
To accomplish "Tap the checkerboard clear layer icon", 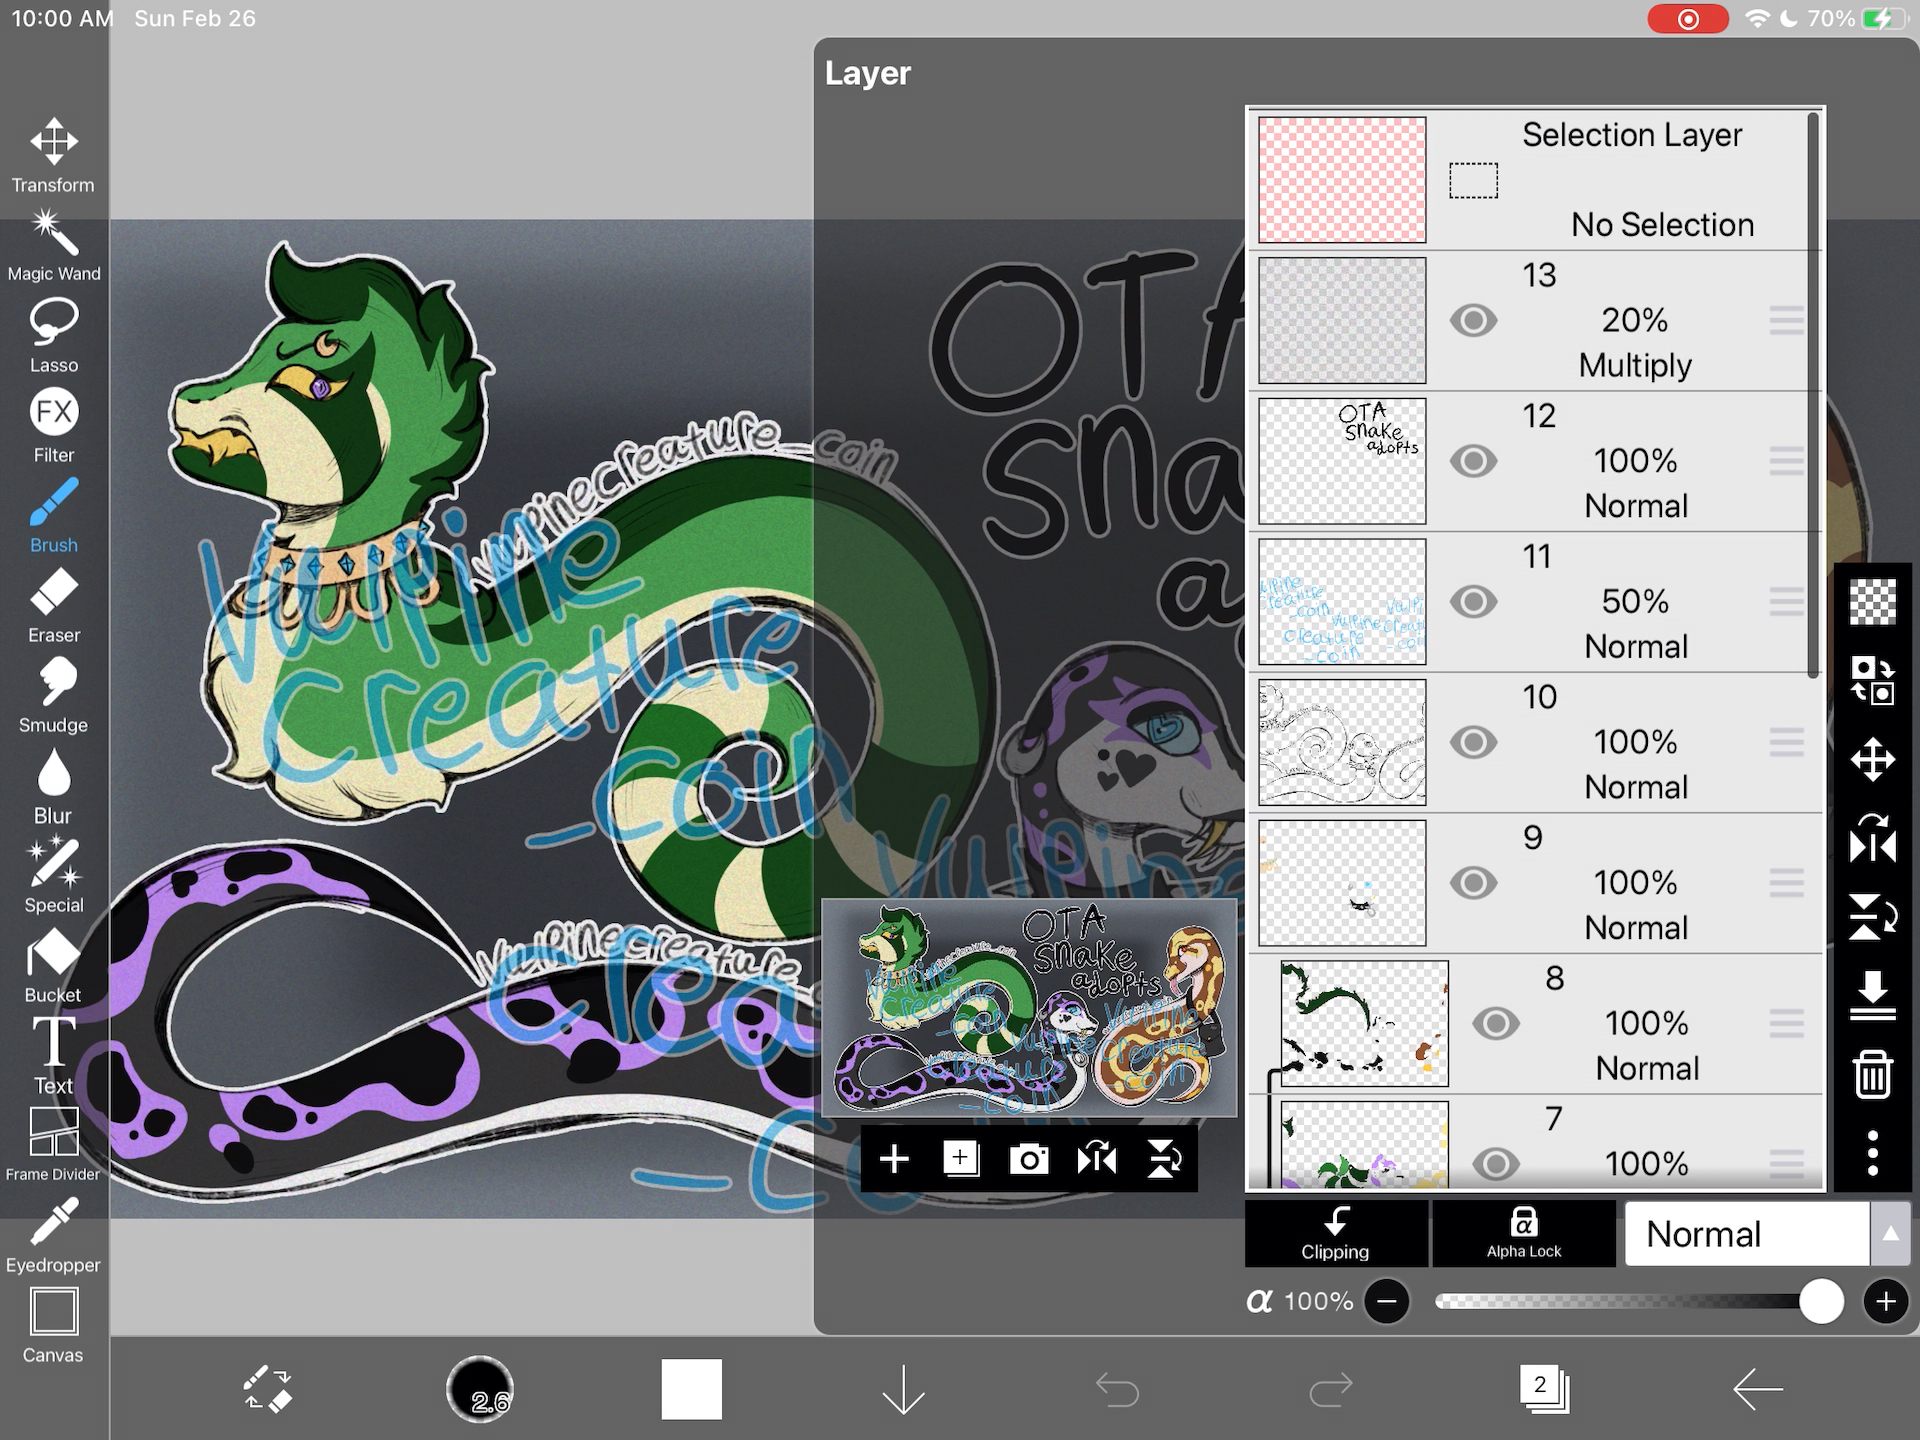I will click(x=1873, y=602).
